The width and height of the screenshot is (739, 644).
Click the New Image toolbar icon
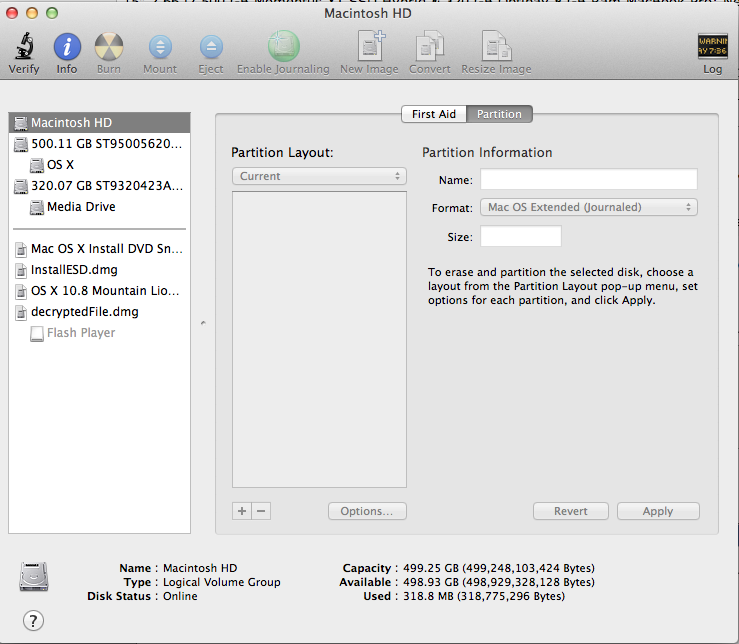370,46
